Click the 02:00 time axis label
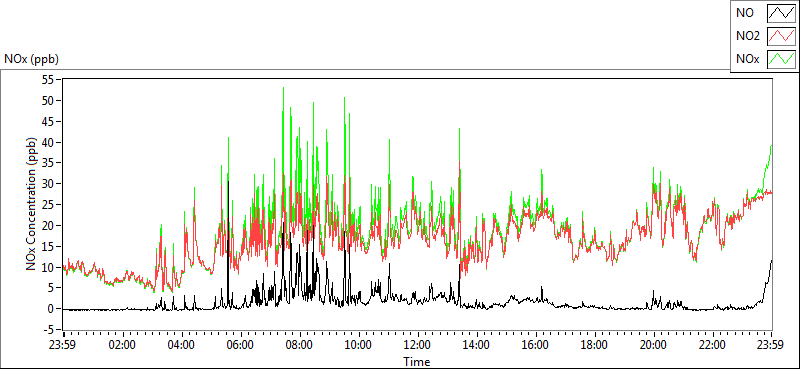 pyautogui.click(x=122, y=345)
